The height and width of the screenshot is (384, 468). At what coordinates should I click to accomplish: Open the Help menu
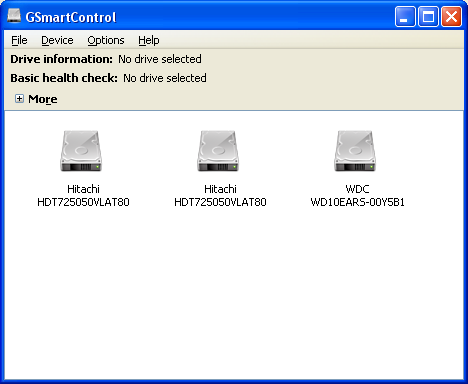pos(149,40)
